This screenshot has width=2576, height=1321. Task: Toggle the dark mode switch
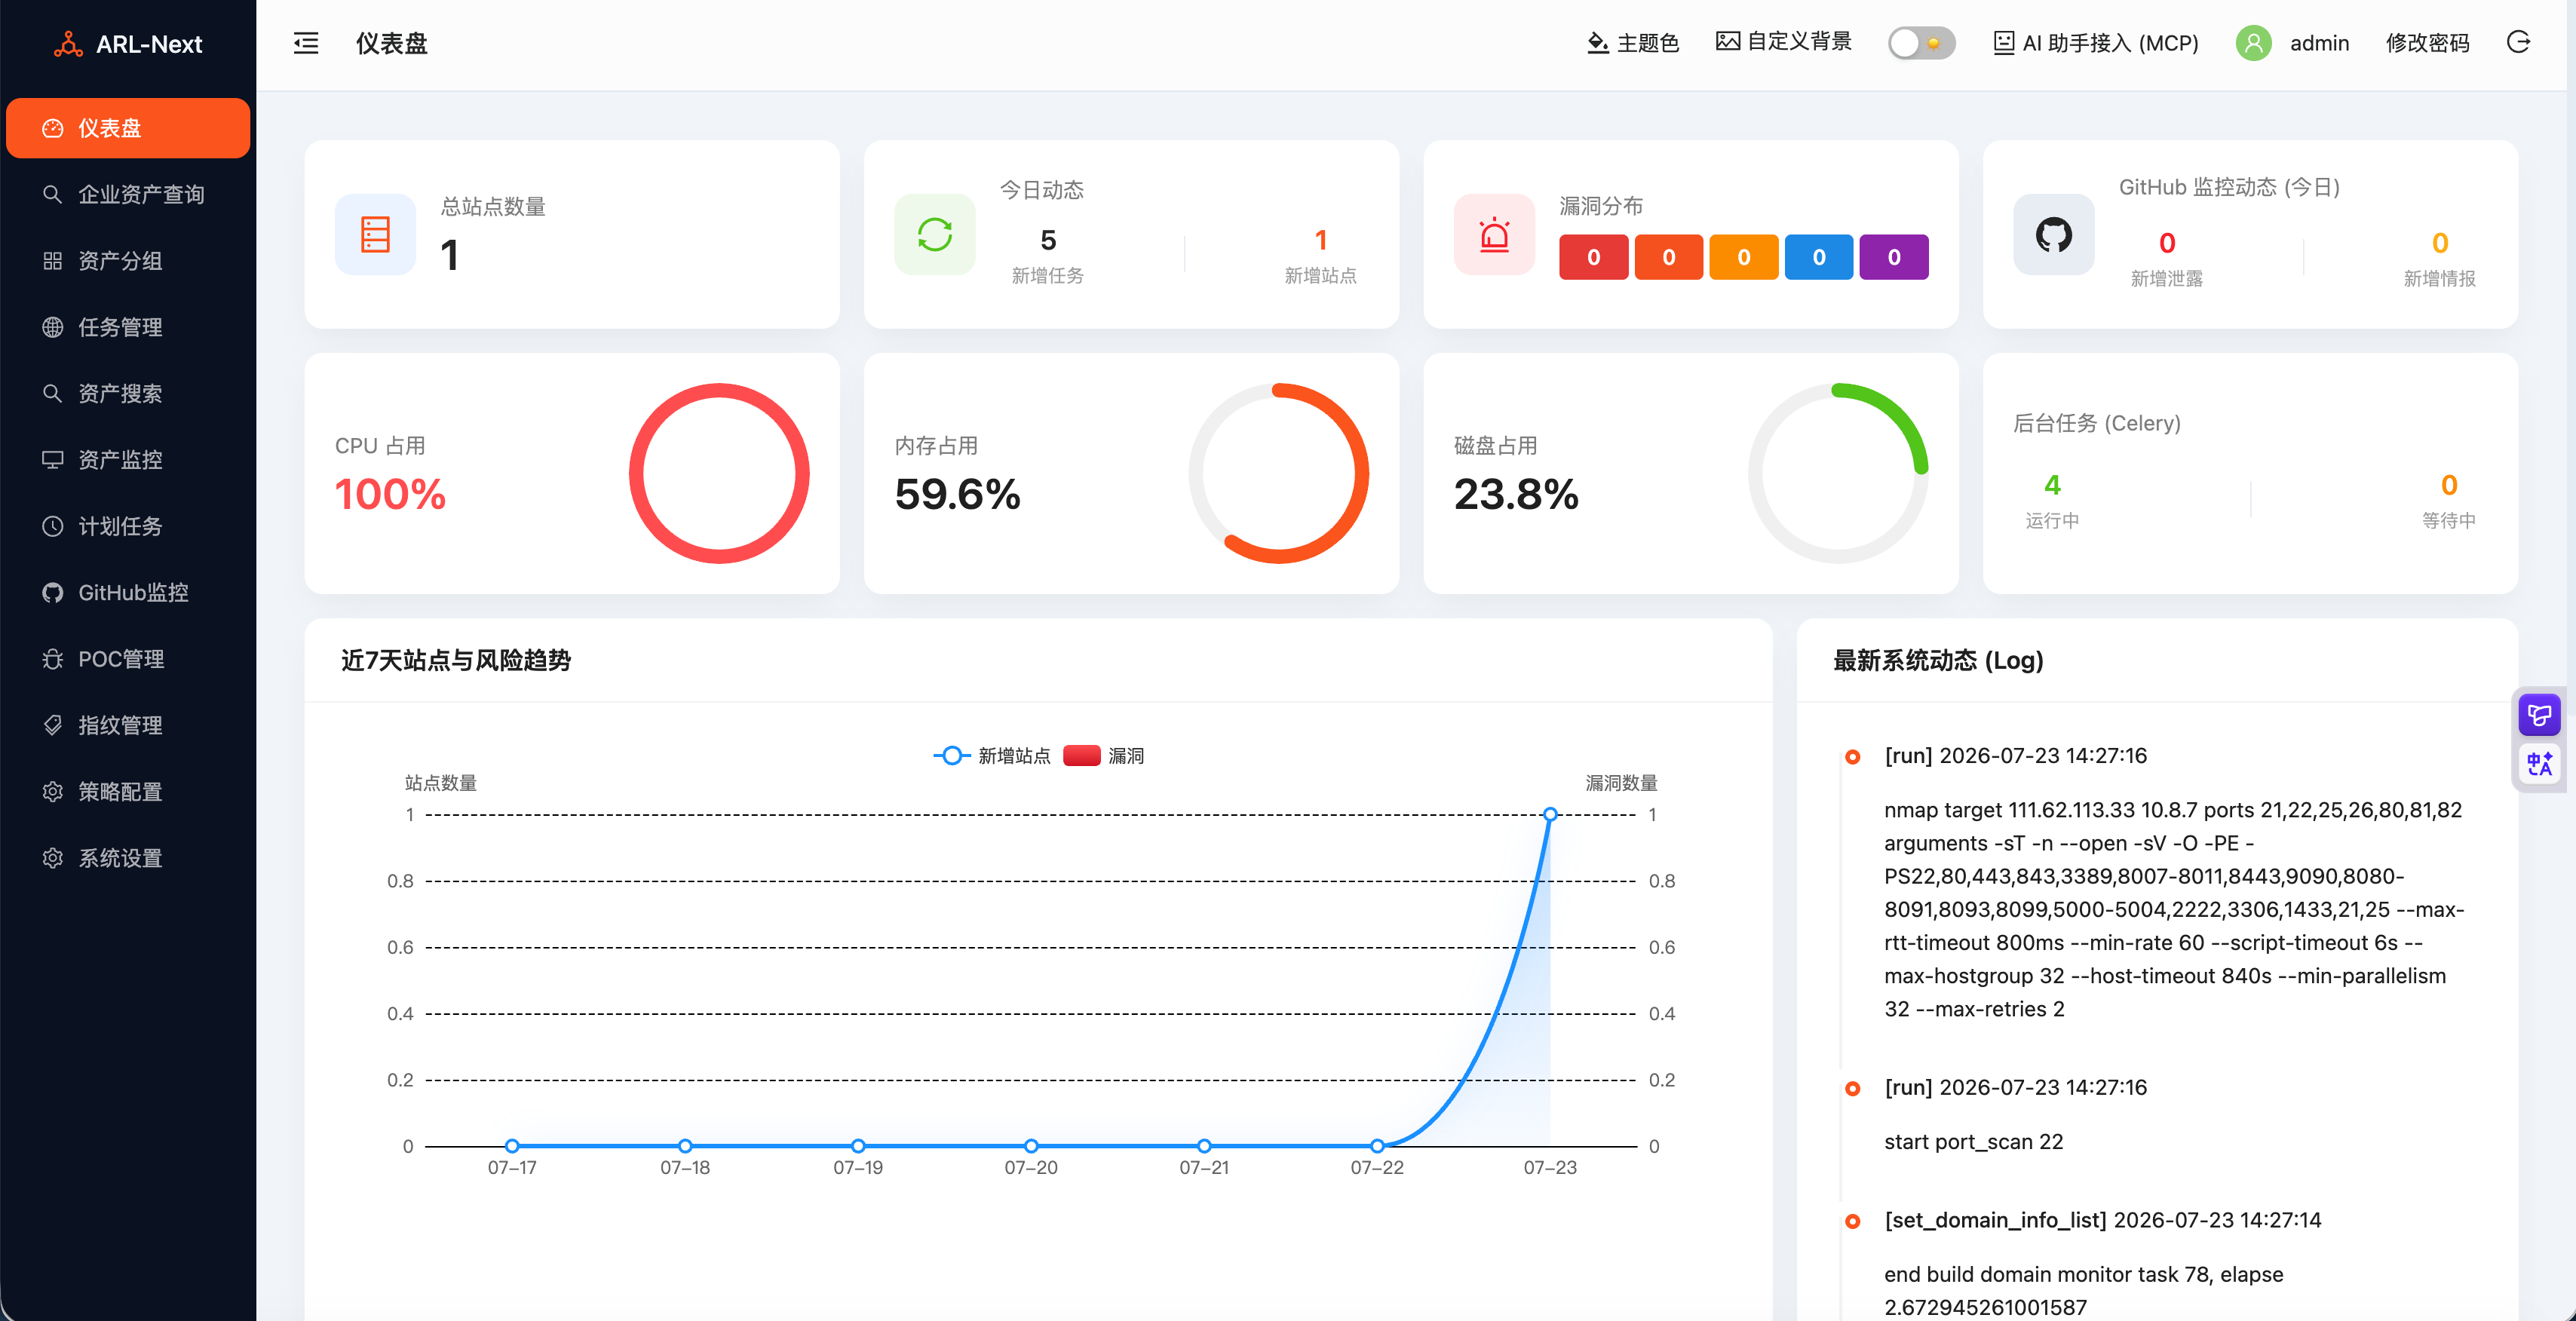click(x=1921, y=43)
